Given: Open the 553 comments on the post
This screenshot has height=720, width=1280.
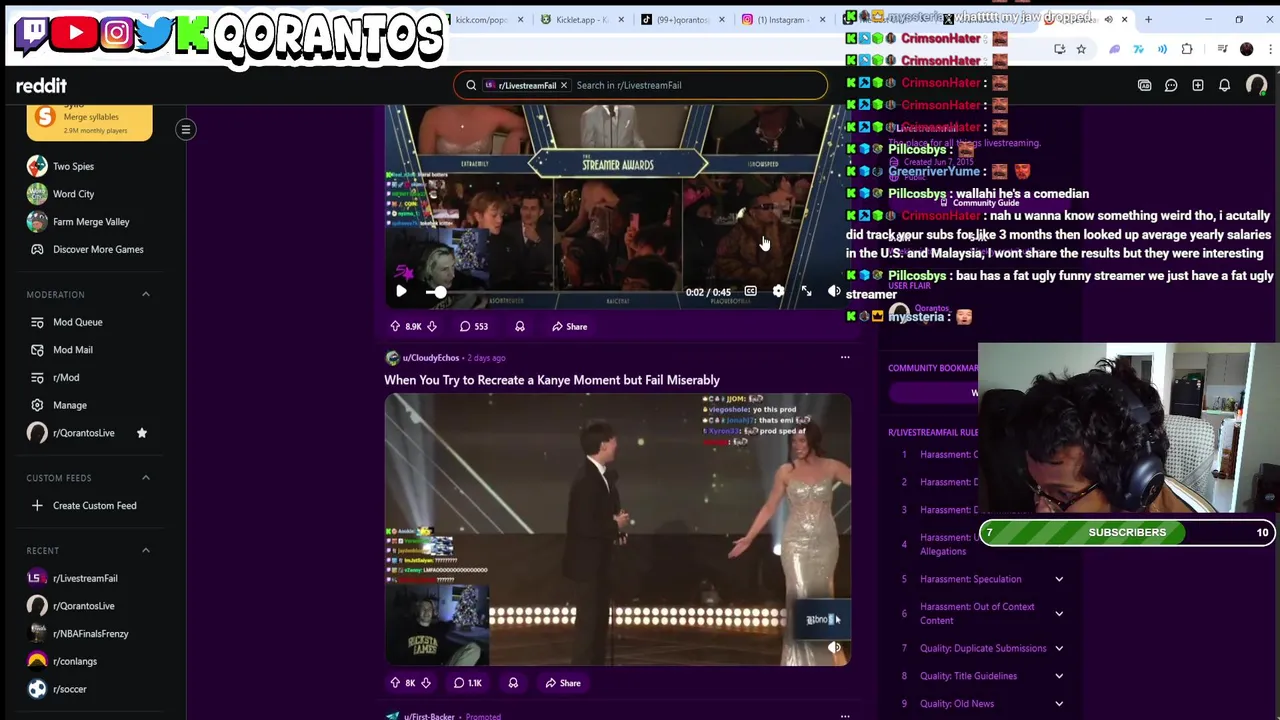Looking at the screenshot, I should [x=474, y=326].
